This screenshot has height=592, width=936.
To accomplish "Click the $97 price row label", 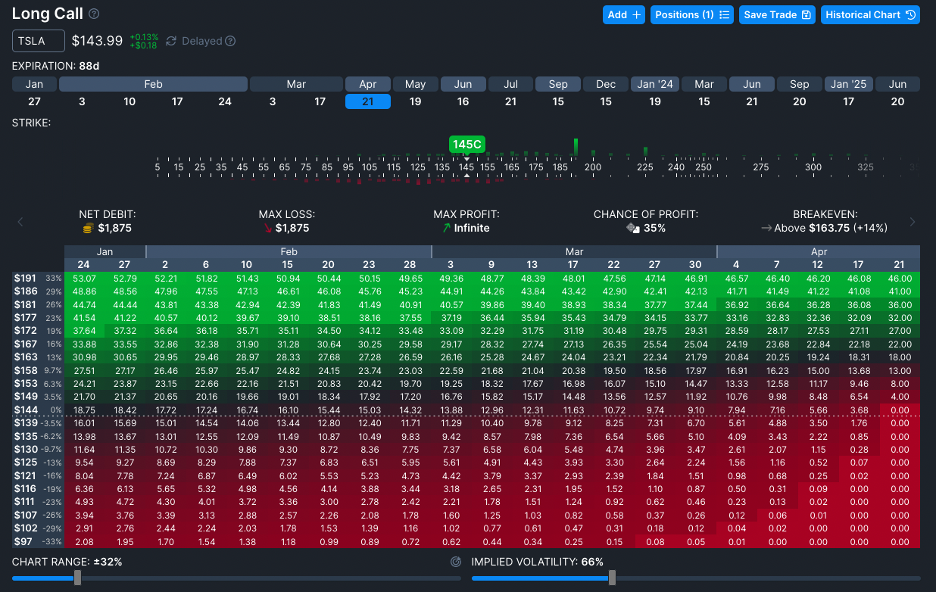I will click(x=23, y=541).
